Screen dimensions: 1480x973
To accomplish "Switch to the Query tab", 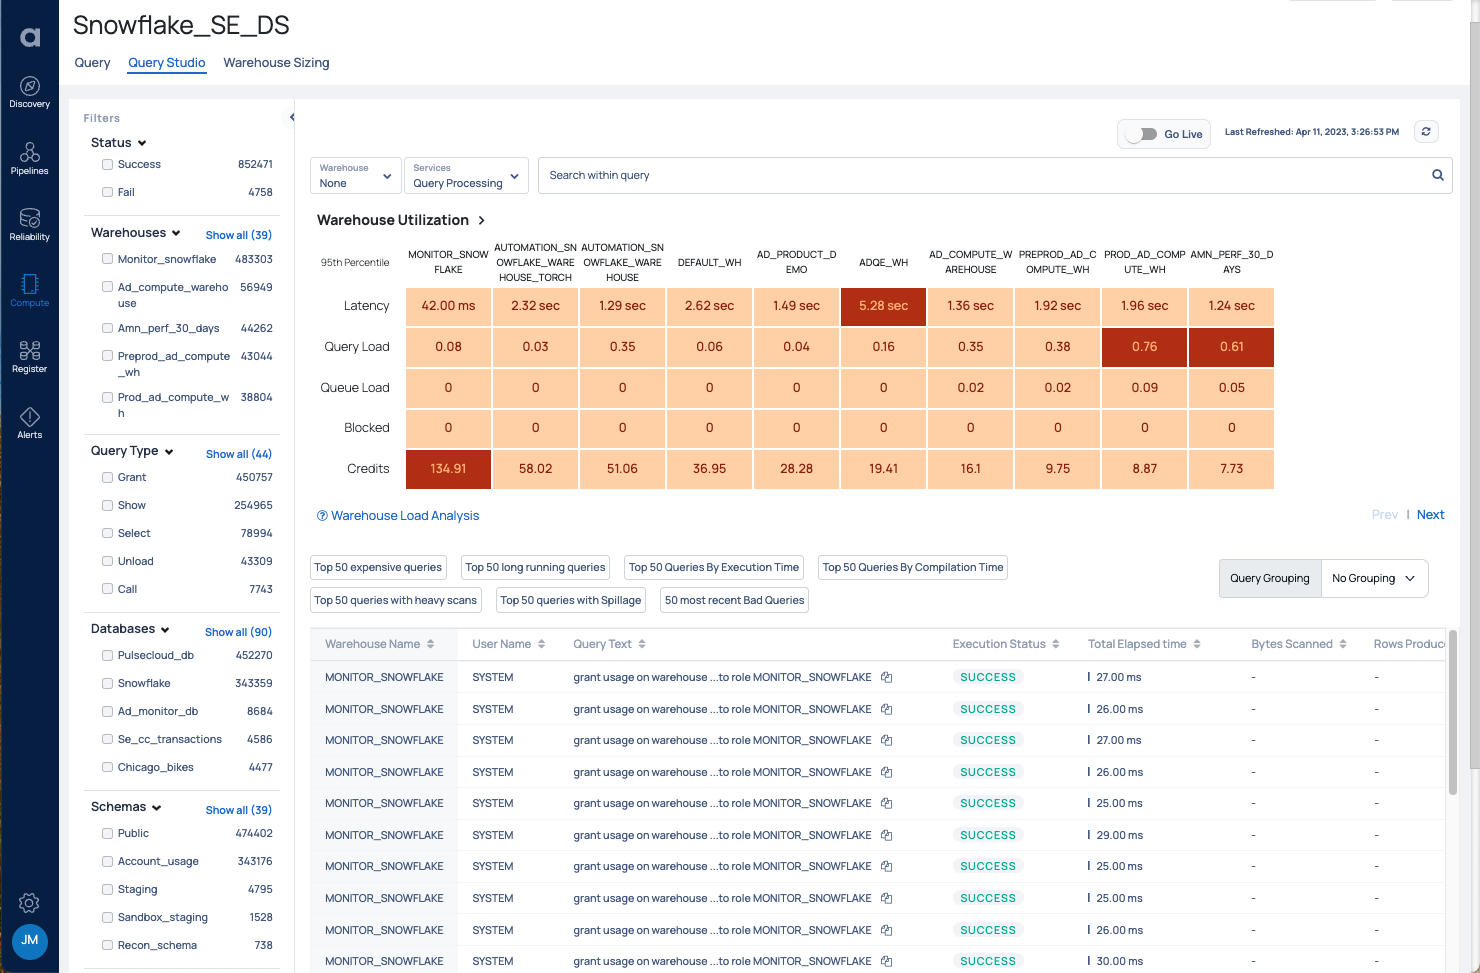I will coord(92,62).
